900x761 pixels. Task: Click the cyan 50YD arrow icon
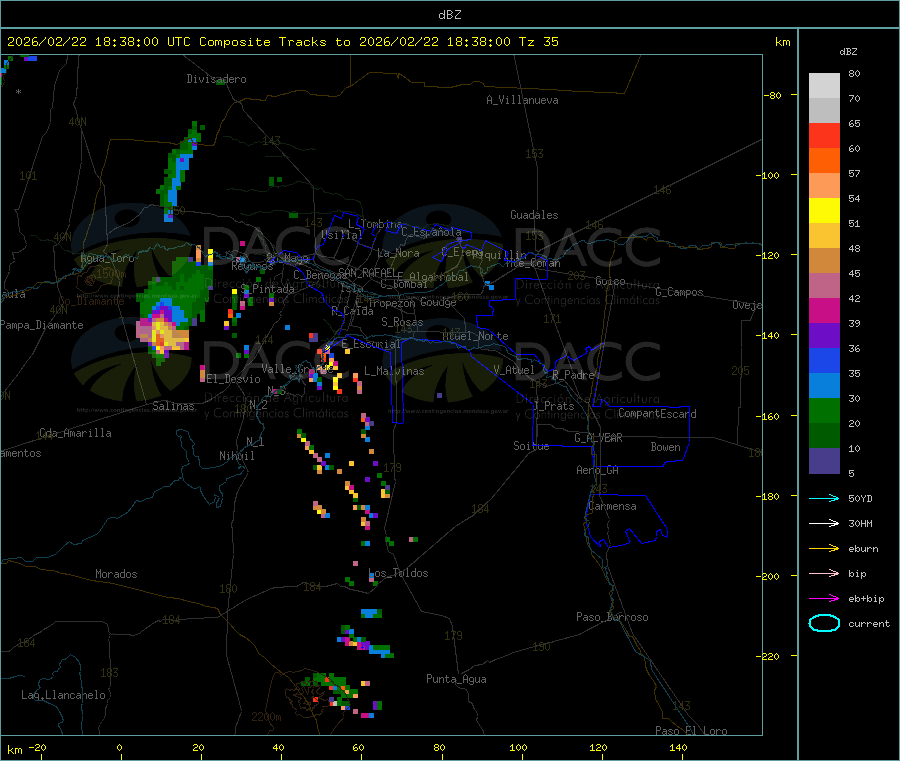point(824,498)
